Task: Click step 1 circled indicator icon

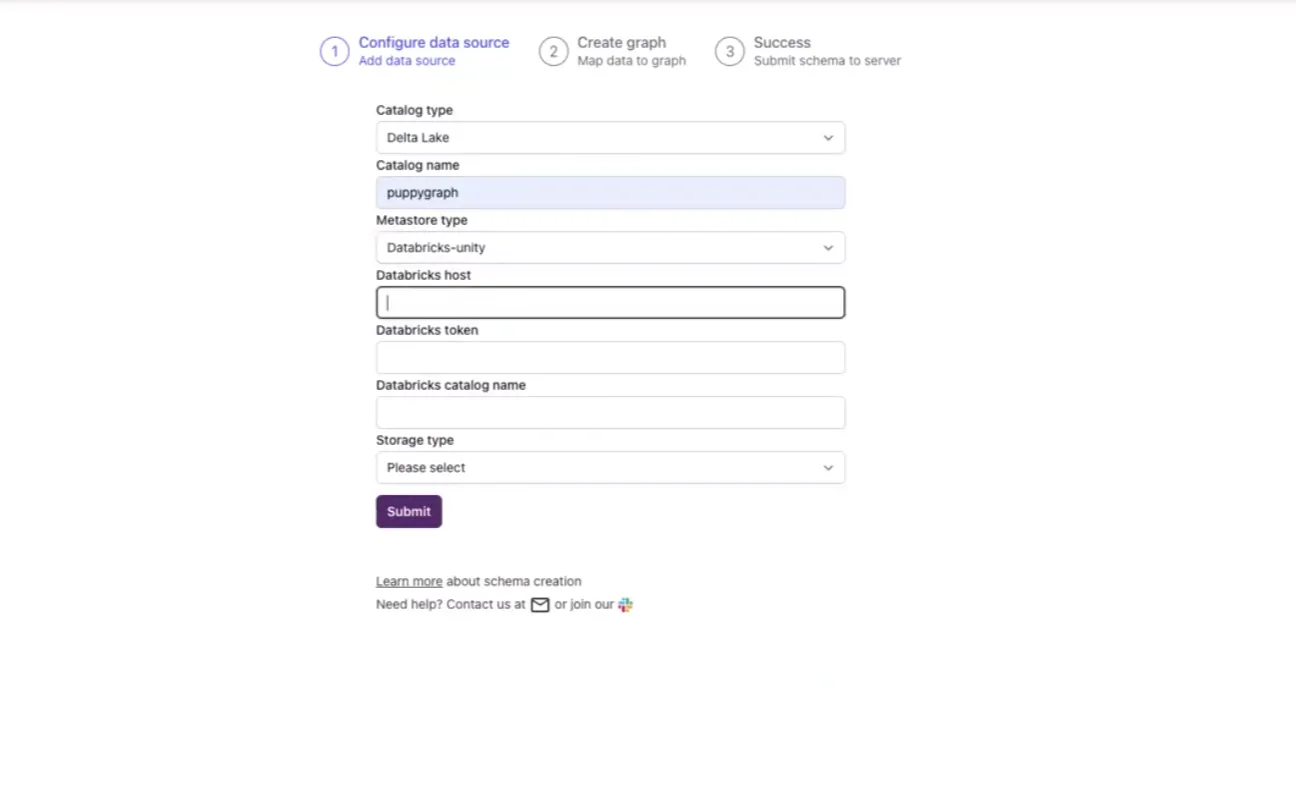Action: click(334, 51)
